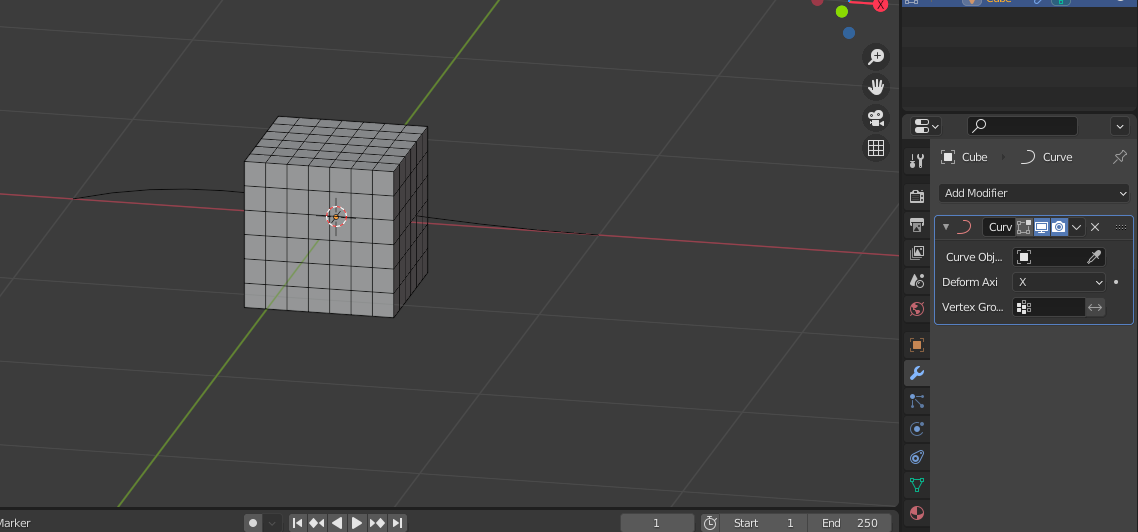The image size is (1138, 532).
Task: Open the Object Data mesh properties tab
Action: (x=917, y=485)
